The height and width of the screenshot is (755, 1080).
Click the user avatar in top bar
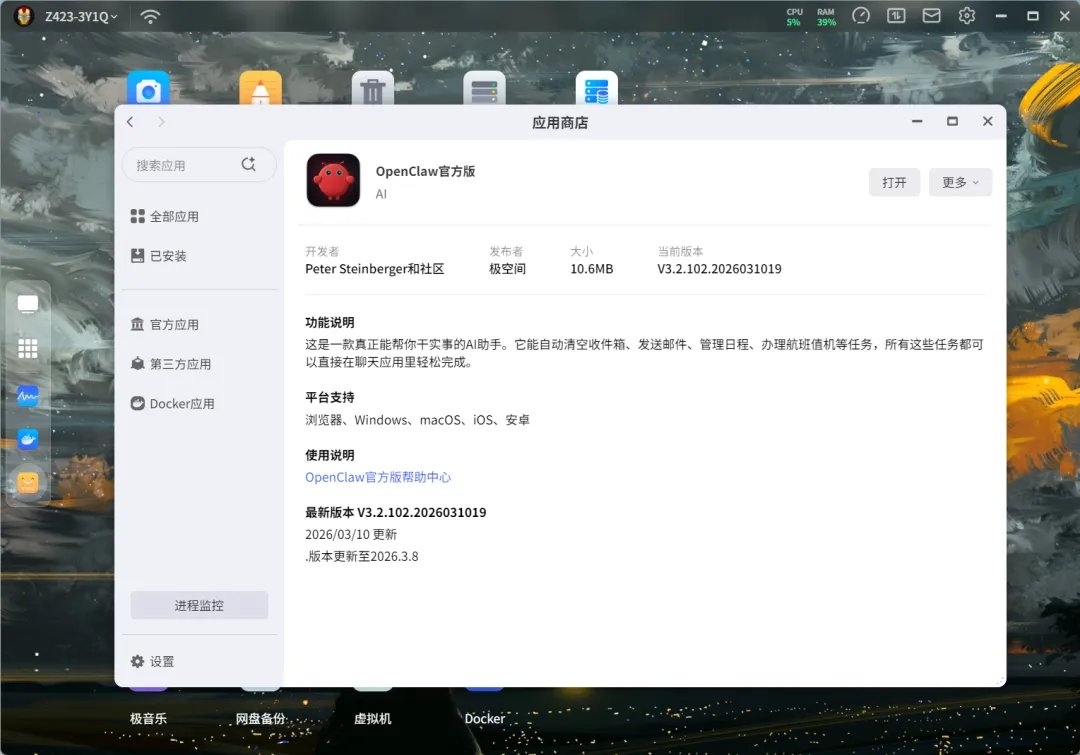24,16
